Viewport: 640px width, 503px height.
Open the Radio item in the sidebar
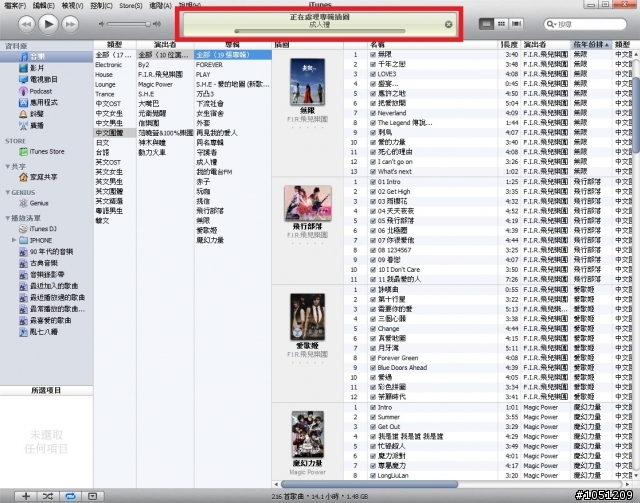click(x=31, y=125)
